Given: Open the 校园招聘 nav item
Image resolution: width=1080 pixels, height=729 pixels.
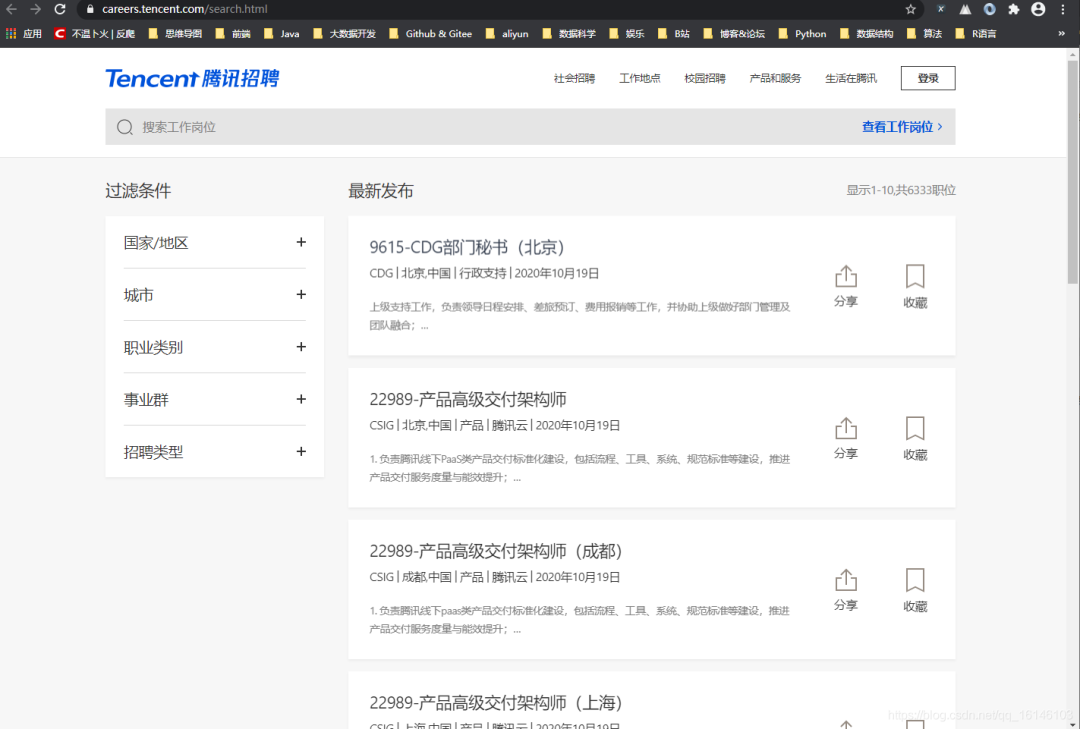Looking at the screenshot, I should (705, 79).
